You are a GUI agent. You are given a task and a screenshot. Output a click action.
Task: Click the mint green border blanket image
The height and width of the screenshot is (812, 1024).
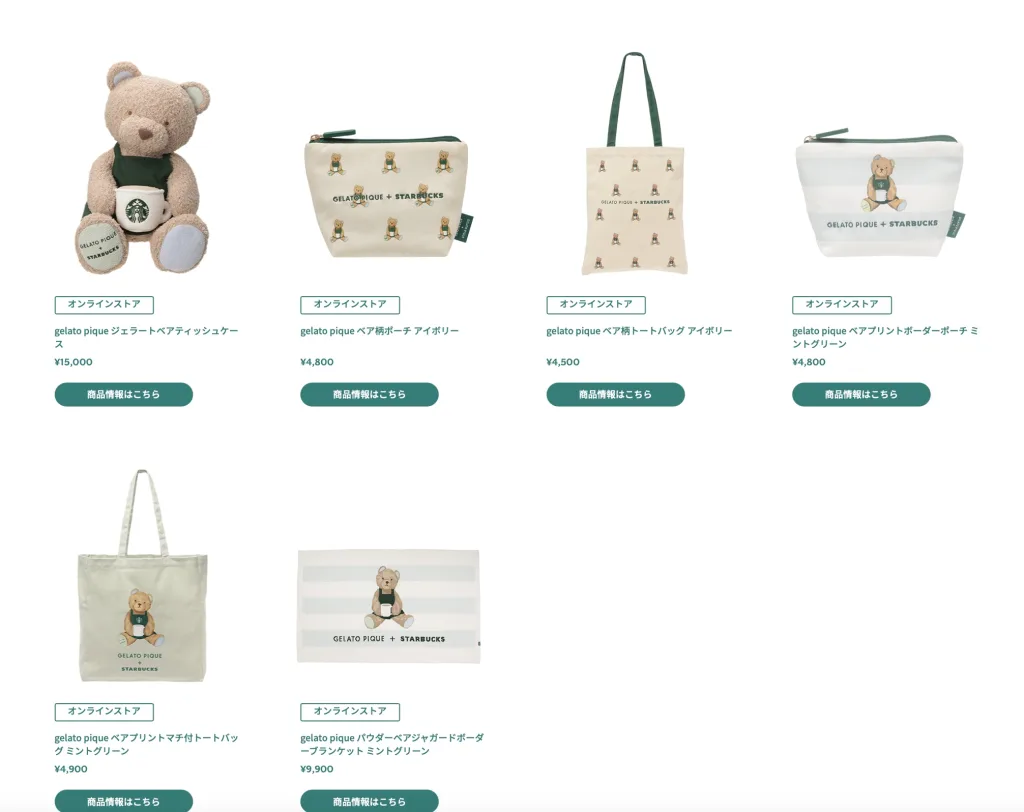pos(389,606)
